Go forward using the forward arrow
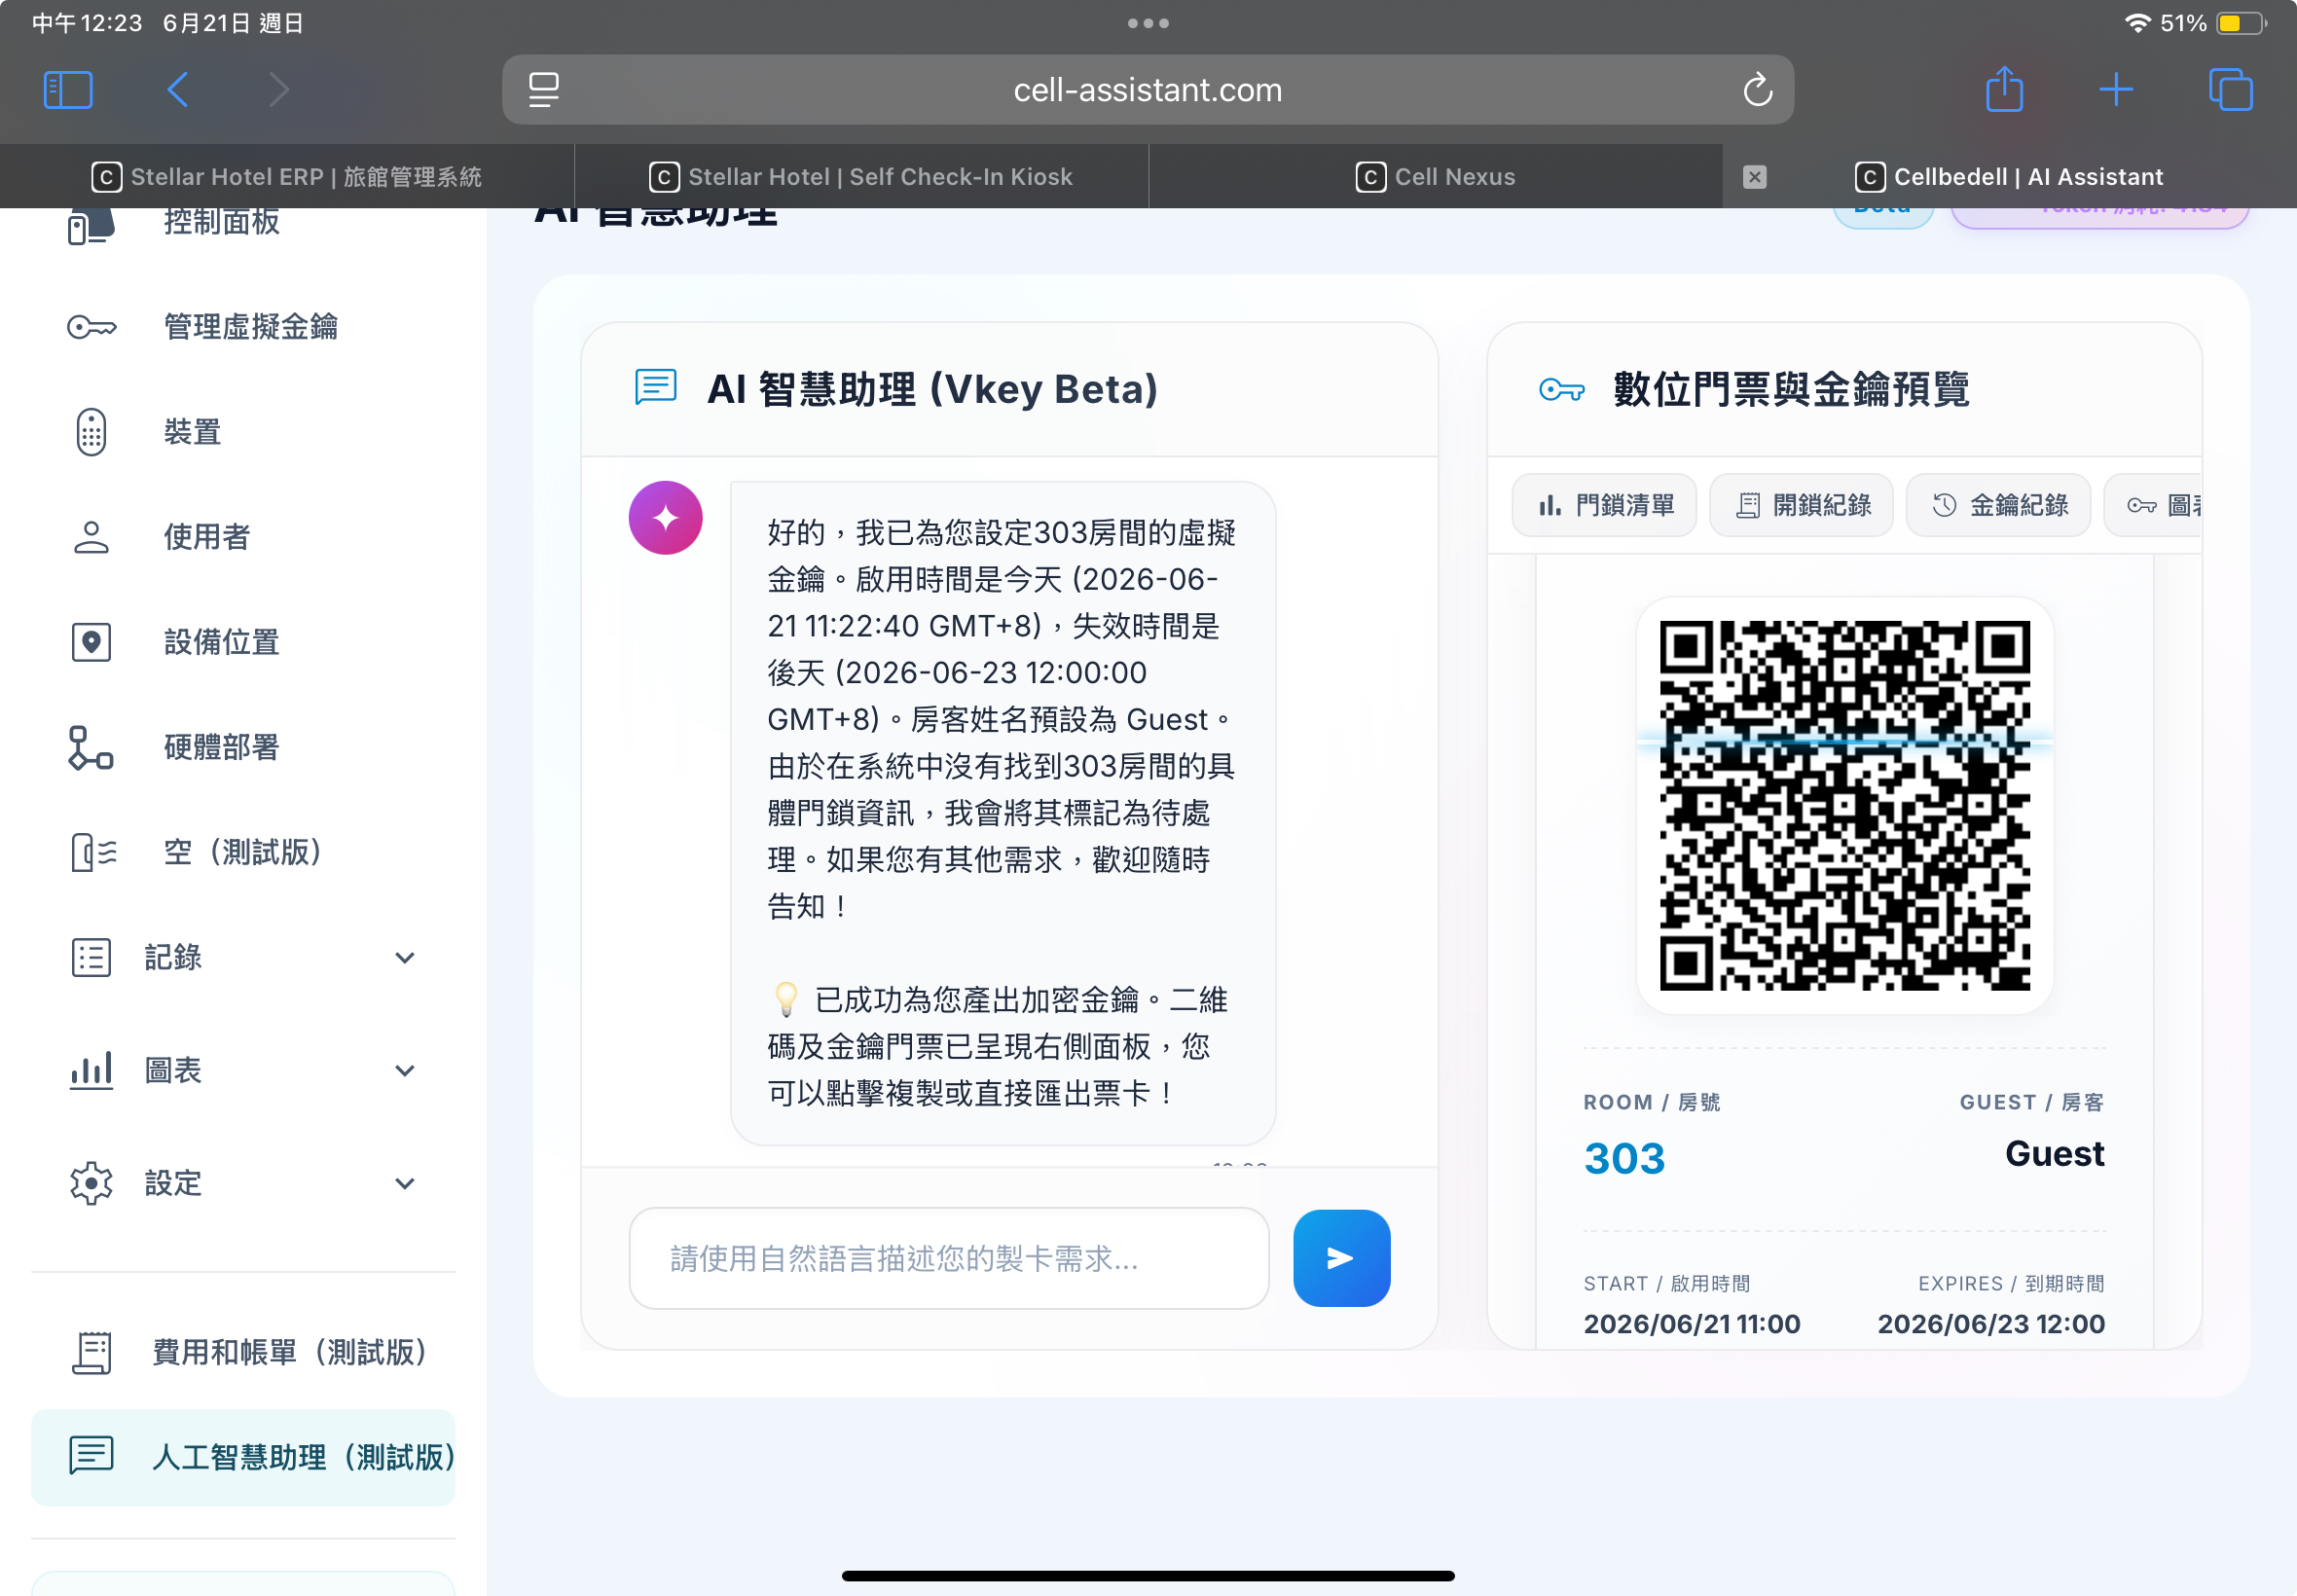This screenshot has width=2297, height=1596. coord(279,90)
